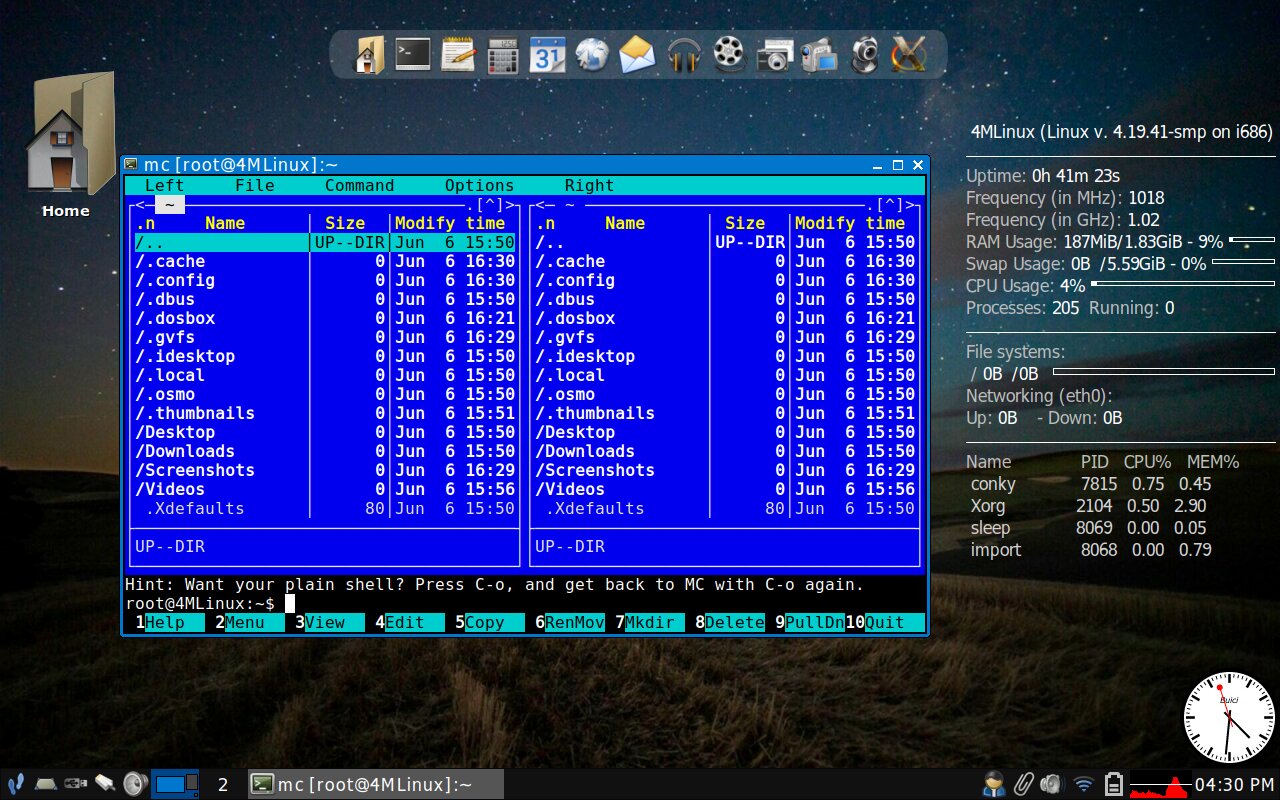Select the /Downloads directory in the left panel
Viewport: 1280px width, 800px height.
pyautogui.click(x=186, y=451)
